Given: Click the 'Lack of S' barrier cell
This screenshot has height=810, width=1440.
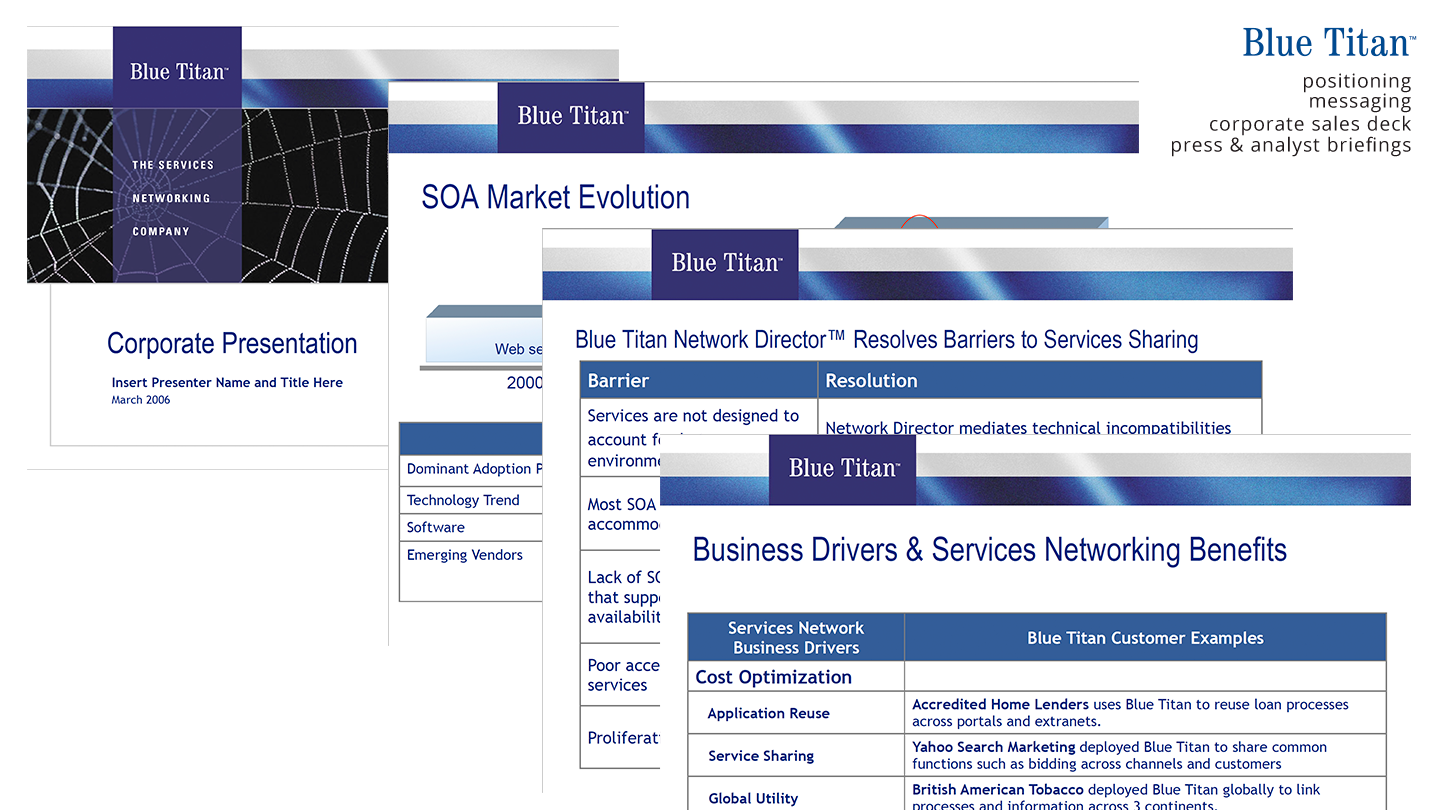Looking at the screenshot, I should point(621,597).
